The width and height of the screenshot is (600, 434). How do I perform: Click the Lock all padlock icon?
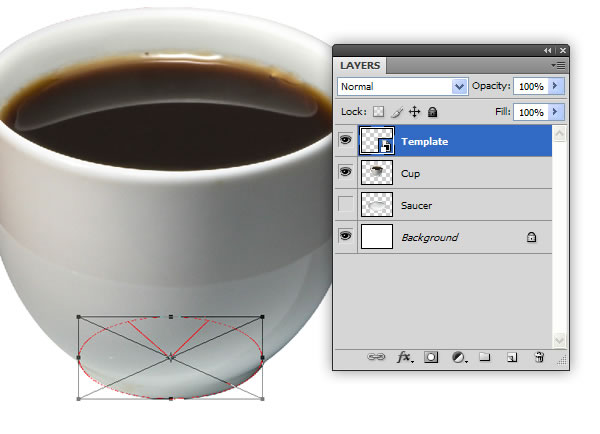(432, 112)
